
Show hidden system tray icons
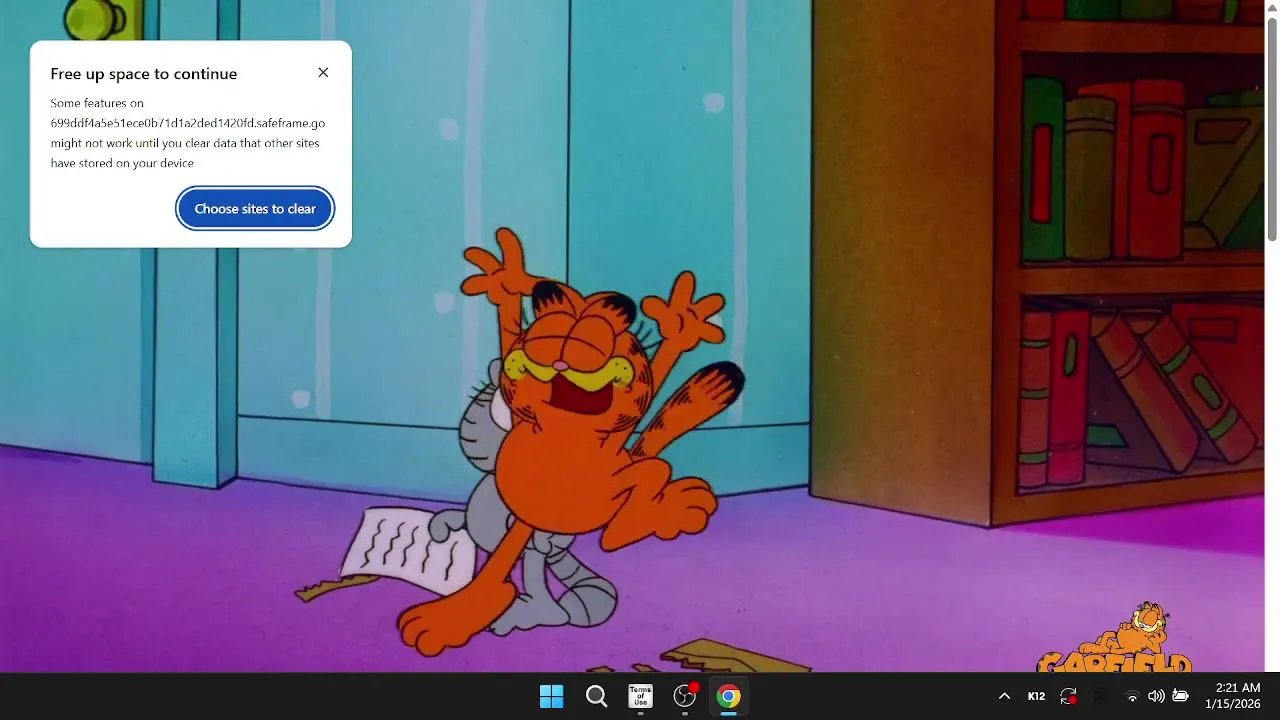click(x=1004, y=696)
